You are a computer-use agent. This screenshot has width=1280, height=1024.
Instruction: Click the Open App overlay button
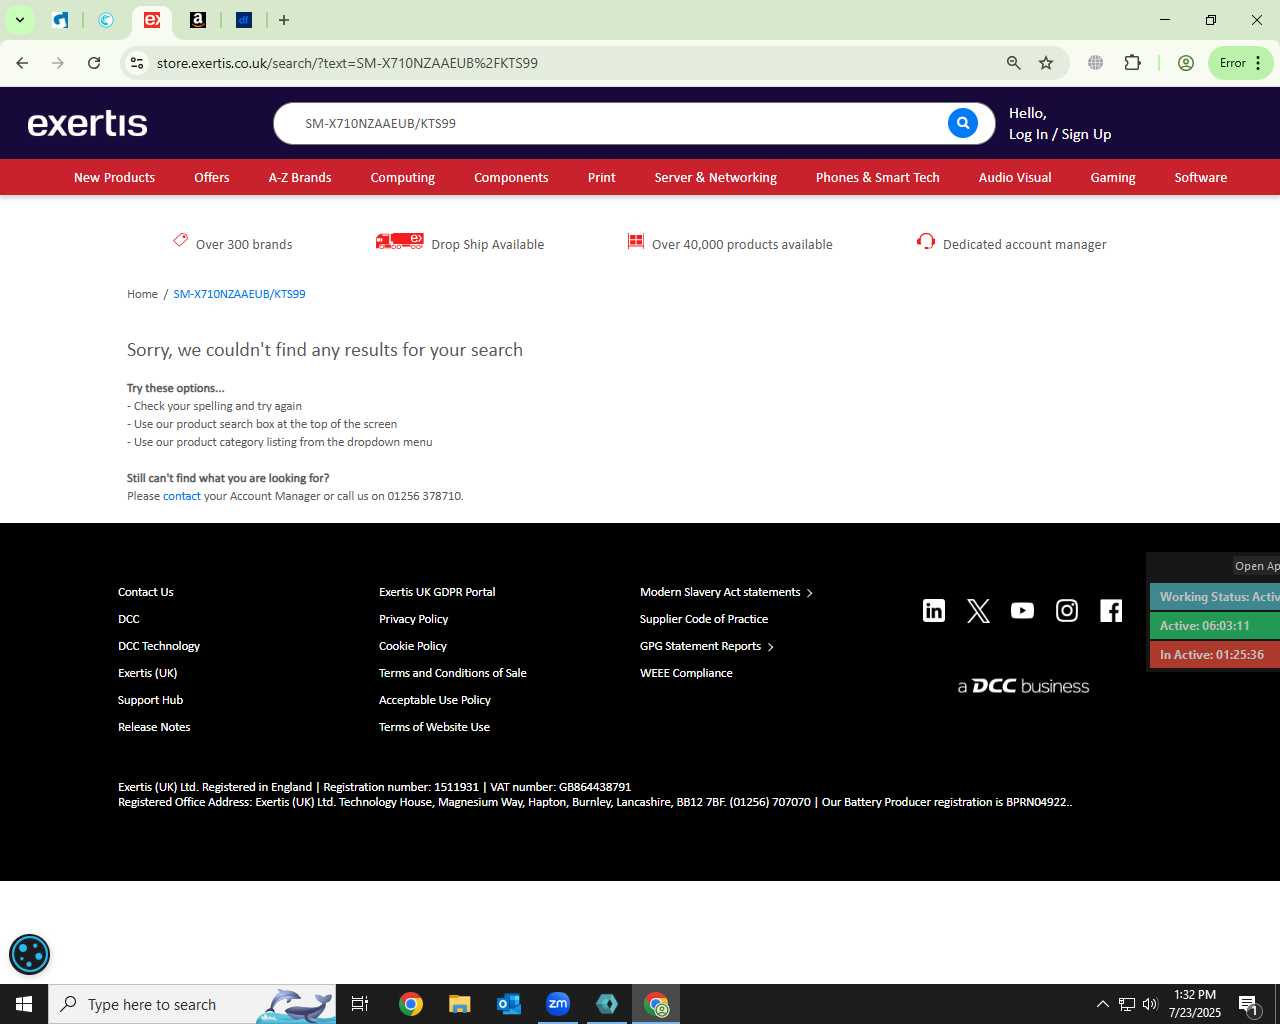coord(1256,566)
